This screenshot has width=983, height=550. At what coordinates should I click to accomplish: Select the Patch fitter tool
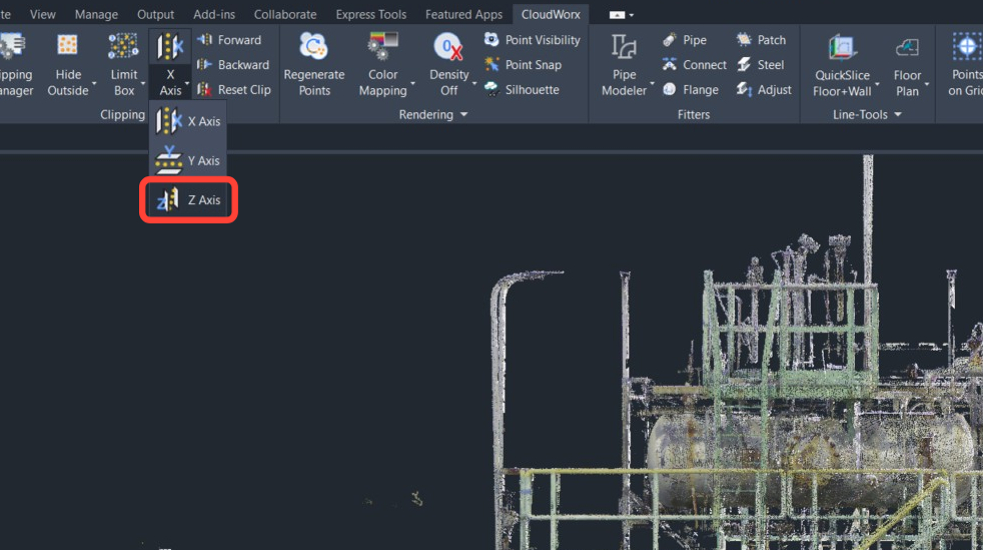[762, 40]
